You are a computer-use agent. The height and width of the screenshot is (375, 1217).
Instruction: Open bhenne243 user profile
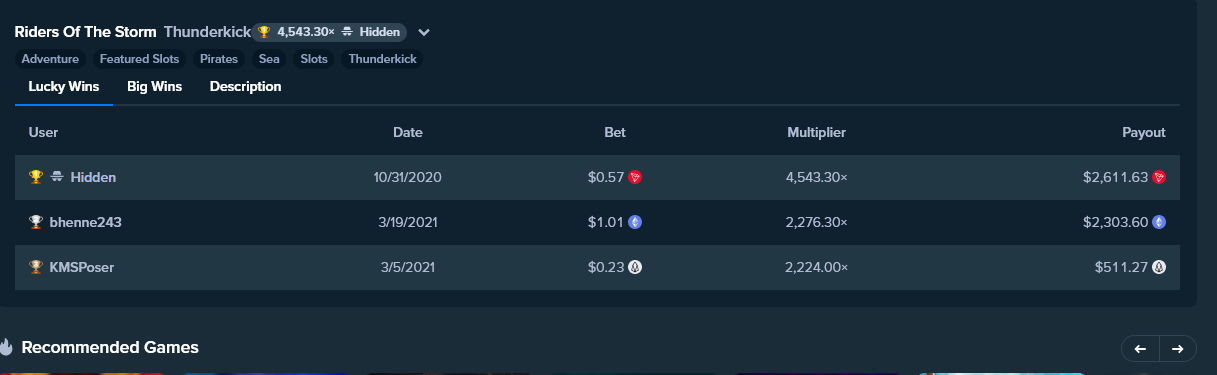(x=86, y=222)
